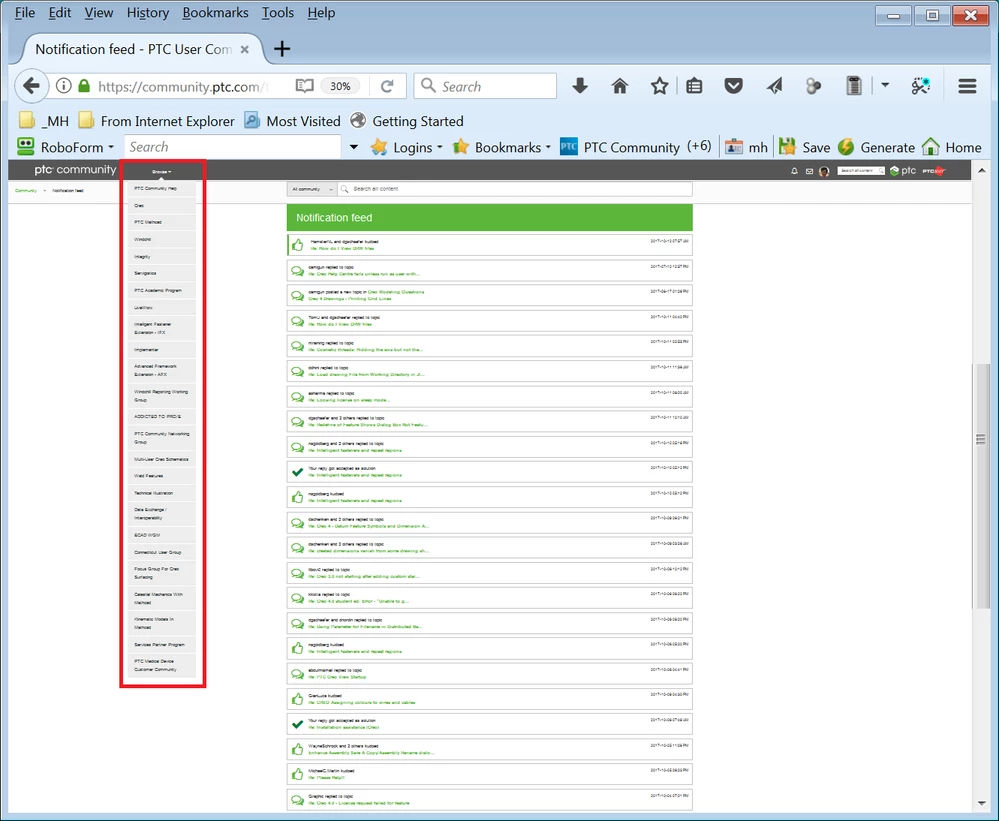999x821 pixels.
Task: Click the PTC Community RoboForm login
Action: click(x=619, y=147)
